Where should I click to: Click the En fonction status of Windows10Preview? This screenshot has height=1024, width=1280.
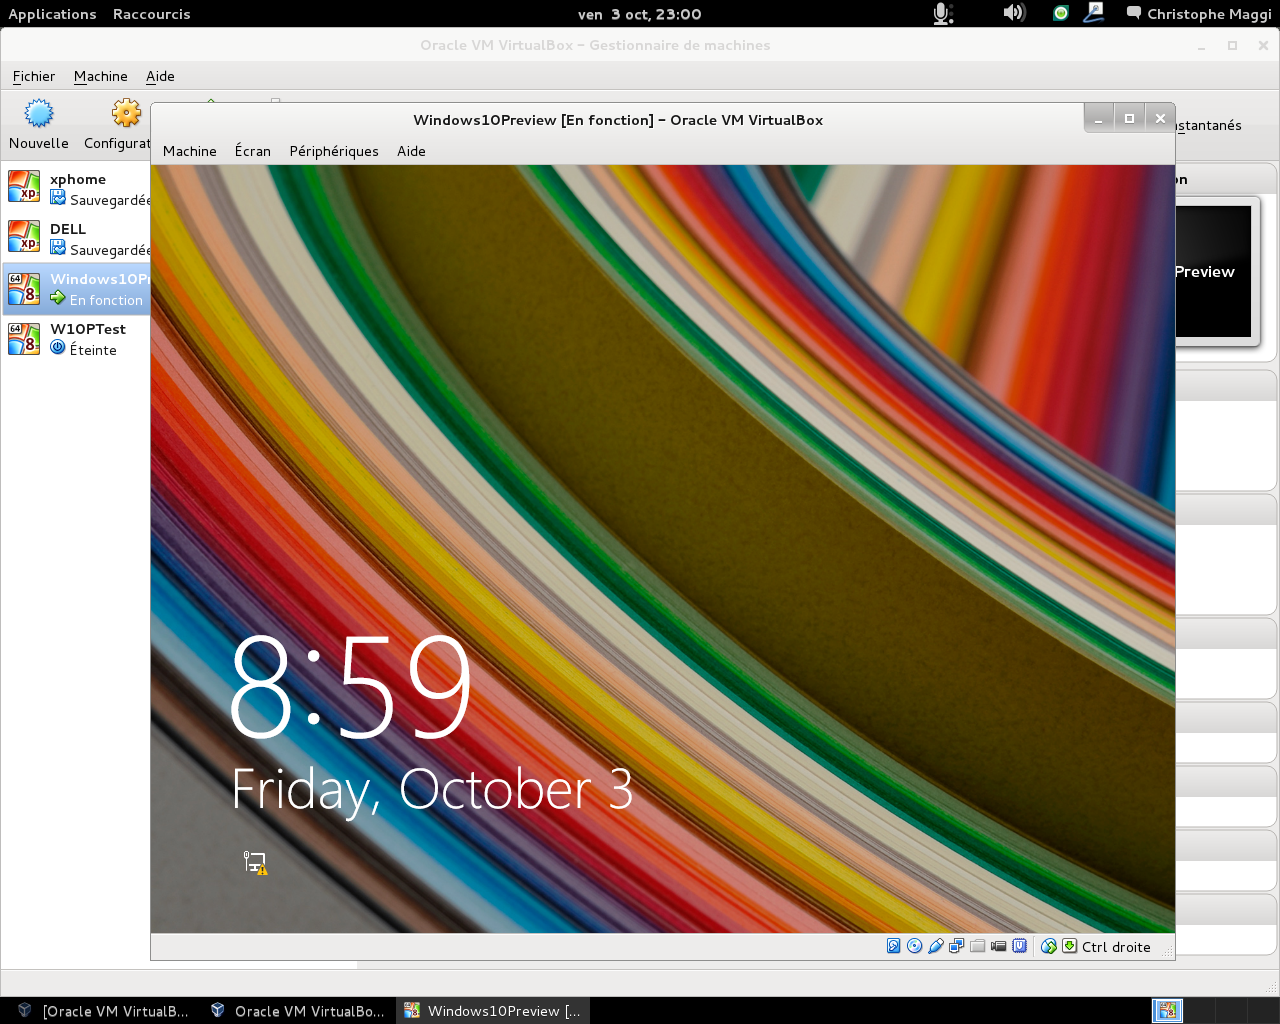pyautogui.click(x=106, y=300)
